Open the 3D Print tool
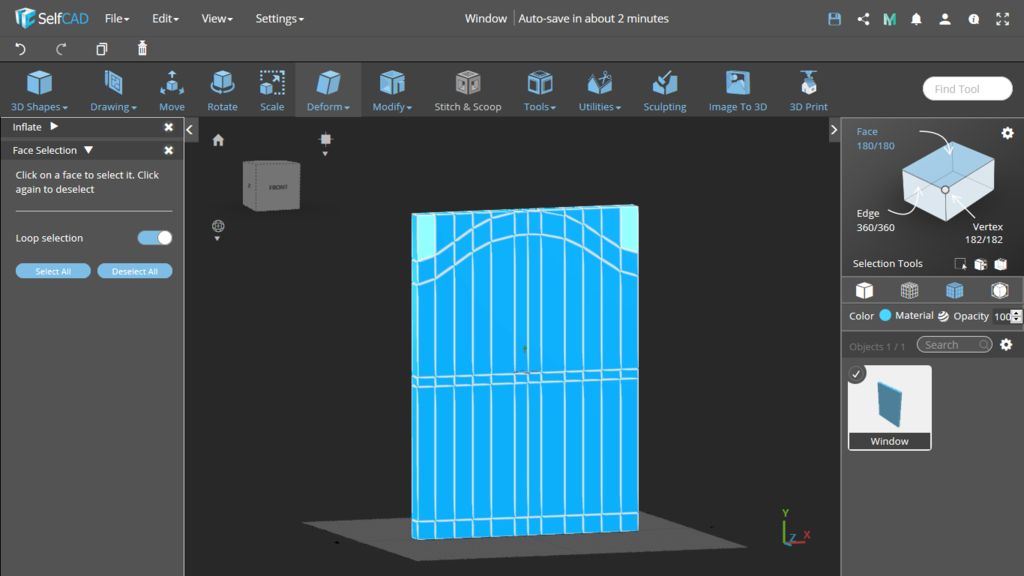This screenshot has height=576, width=1024. 808,90
